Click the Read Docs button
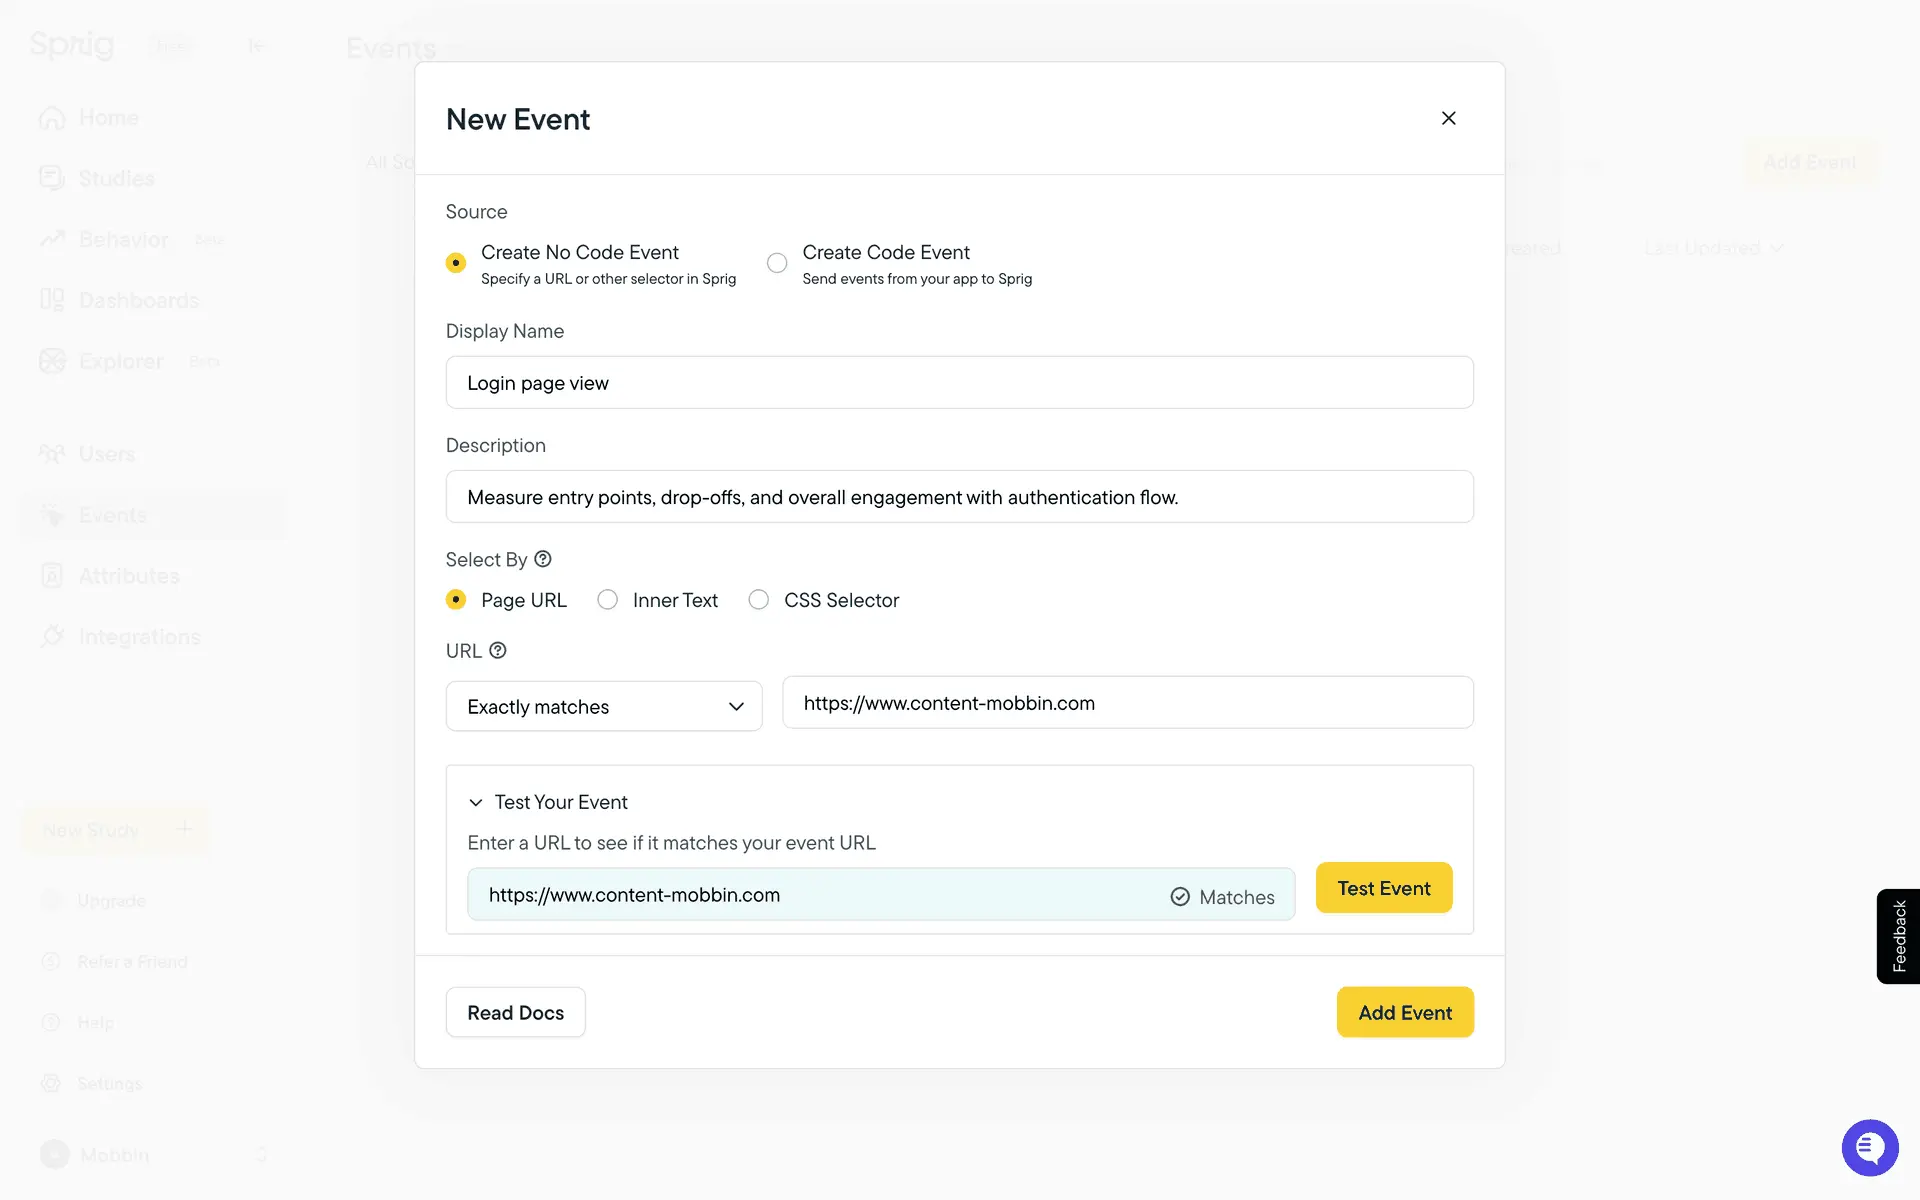 click(x=515, y=1012)
